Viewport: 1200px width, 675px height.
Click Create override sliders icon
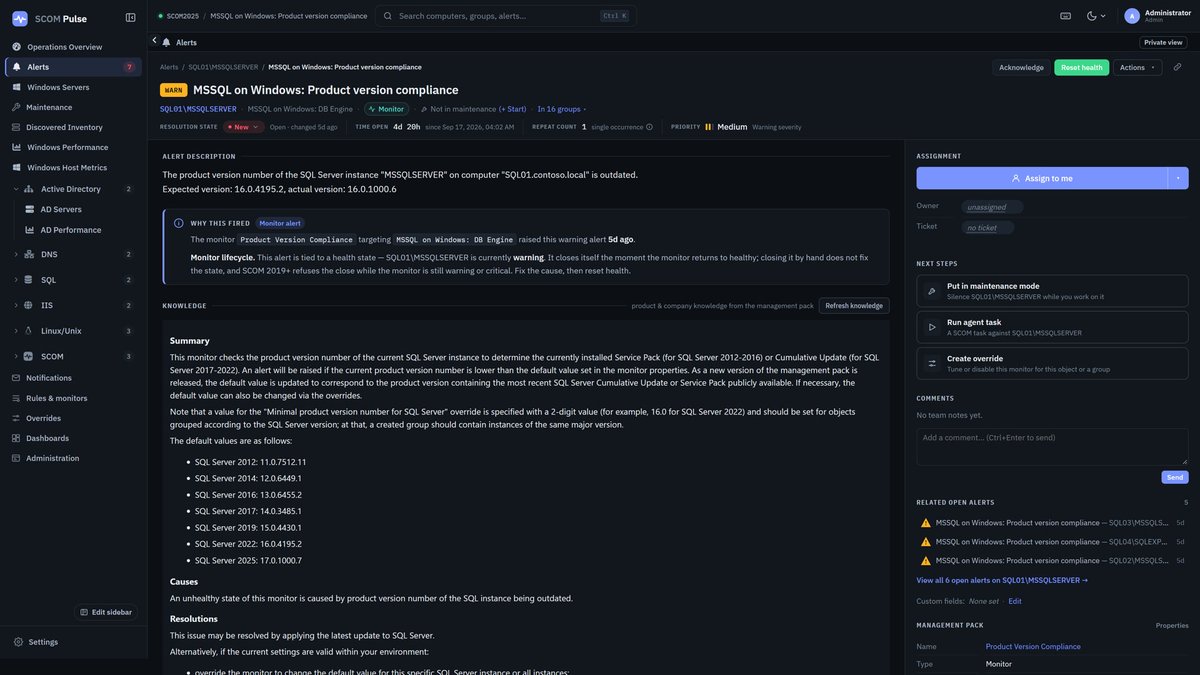[x=932, y=363]
